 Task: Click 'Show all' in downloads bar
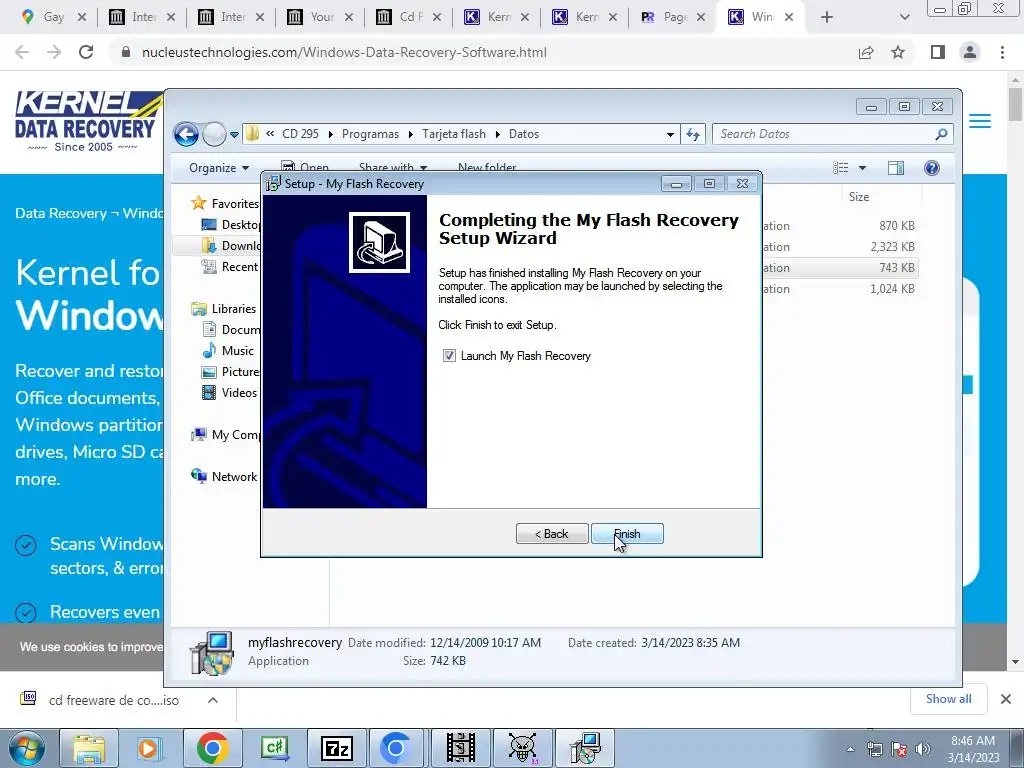click(948, 699)
